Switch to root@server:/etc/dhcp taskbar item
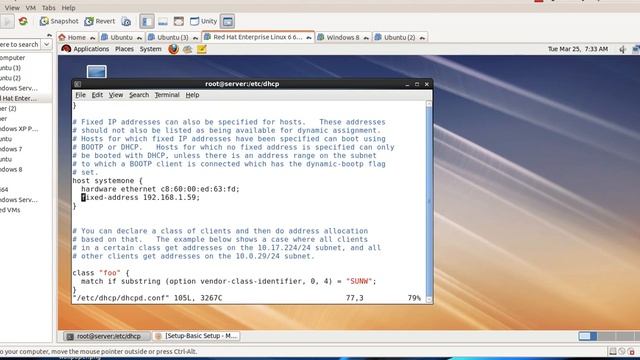 point(107,336)
